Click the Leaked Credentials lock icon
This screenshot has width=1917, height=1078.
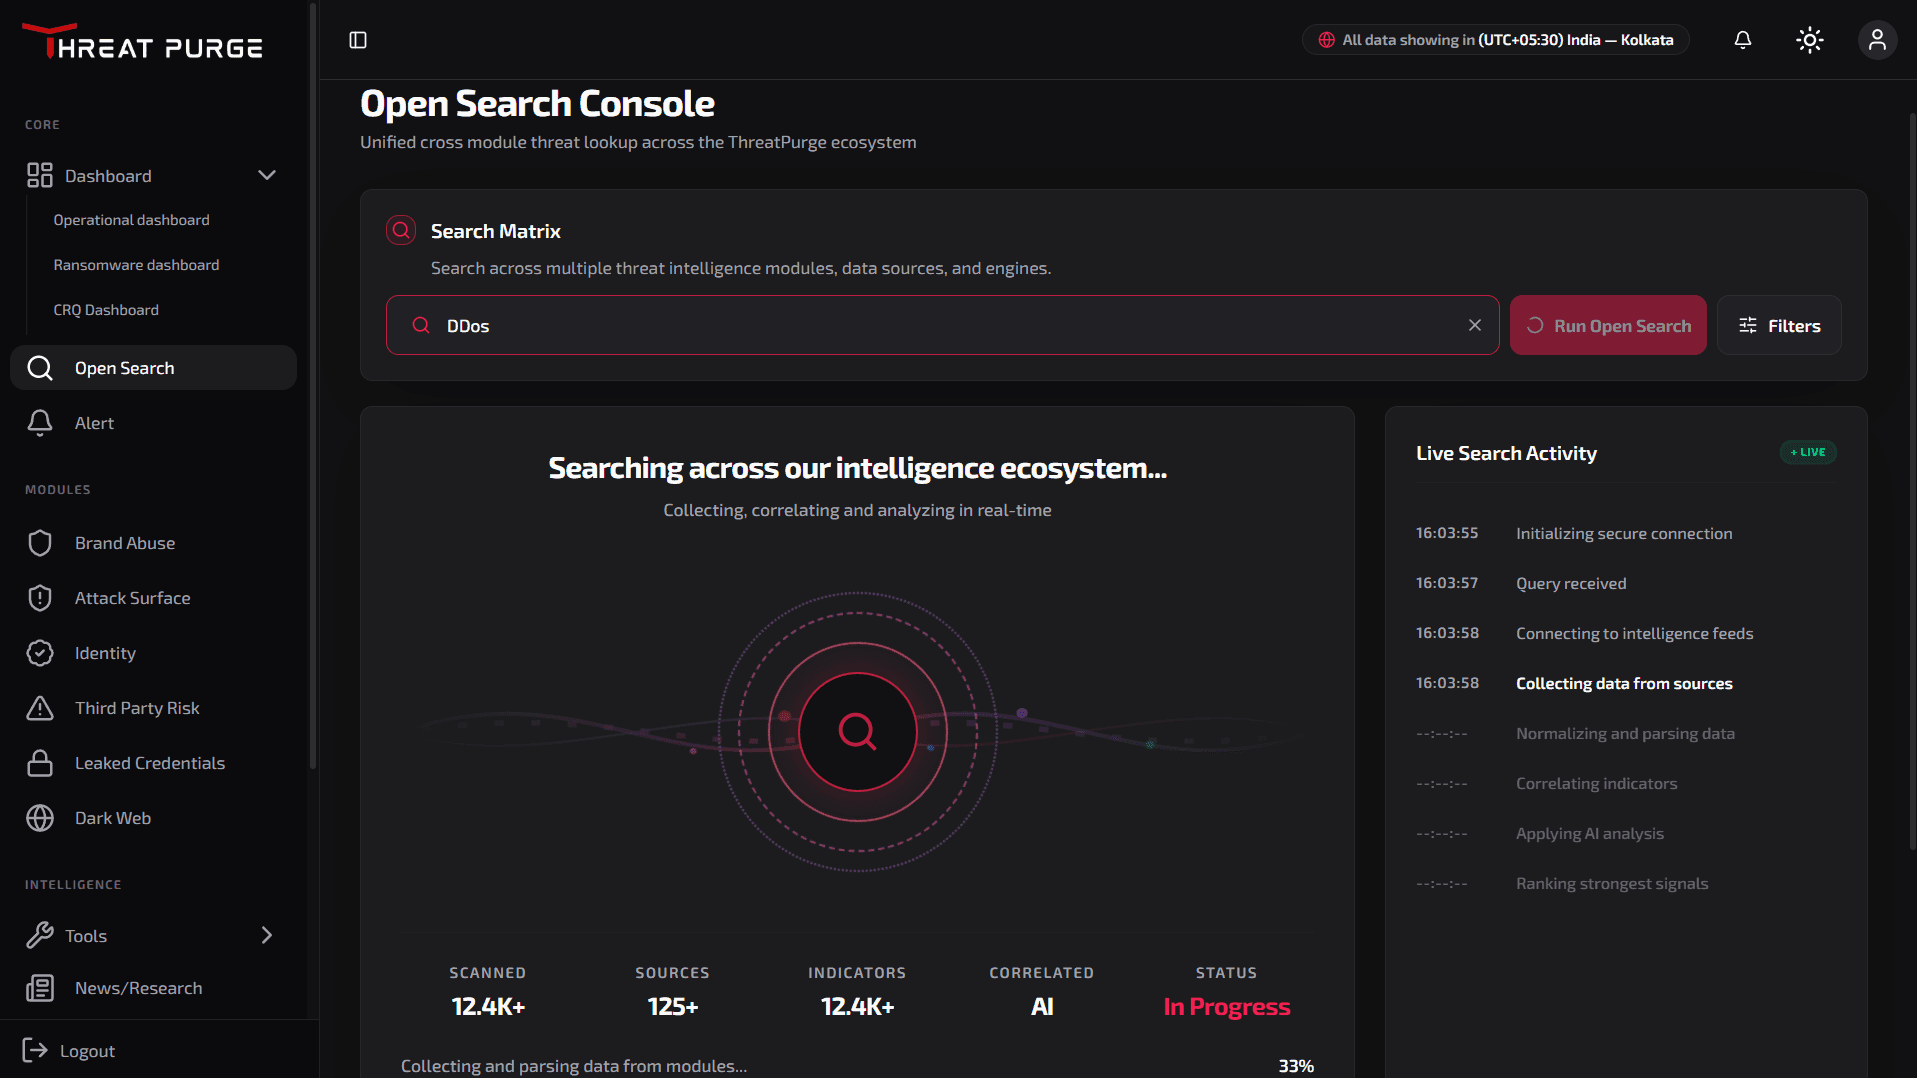pyautogui.click(x=40, y=763)
